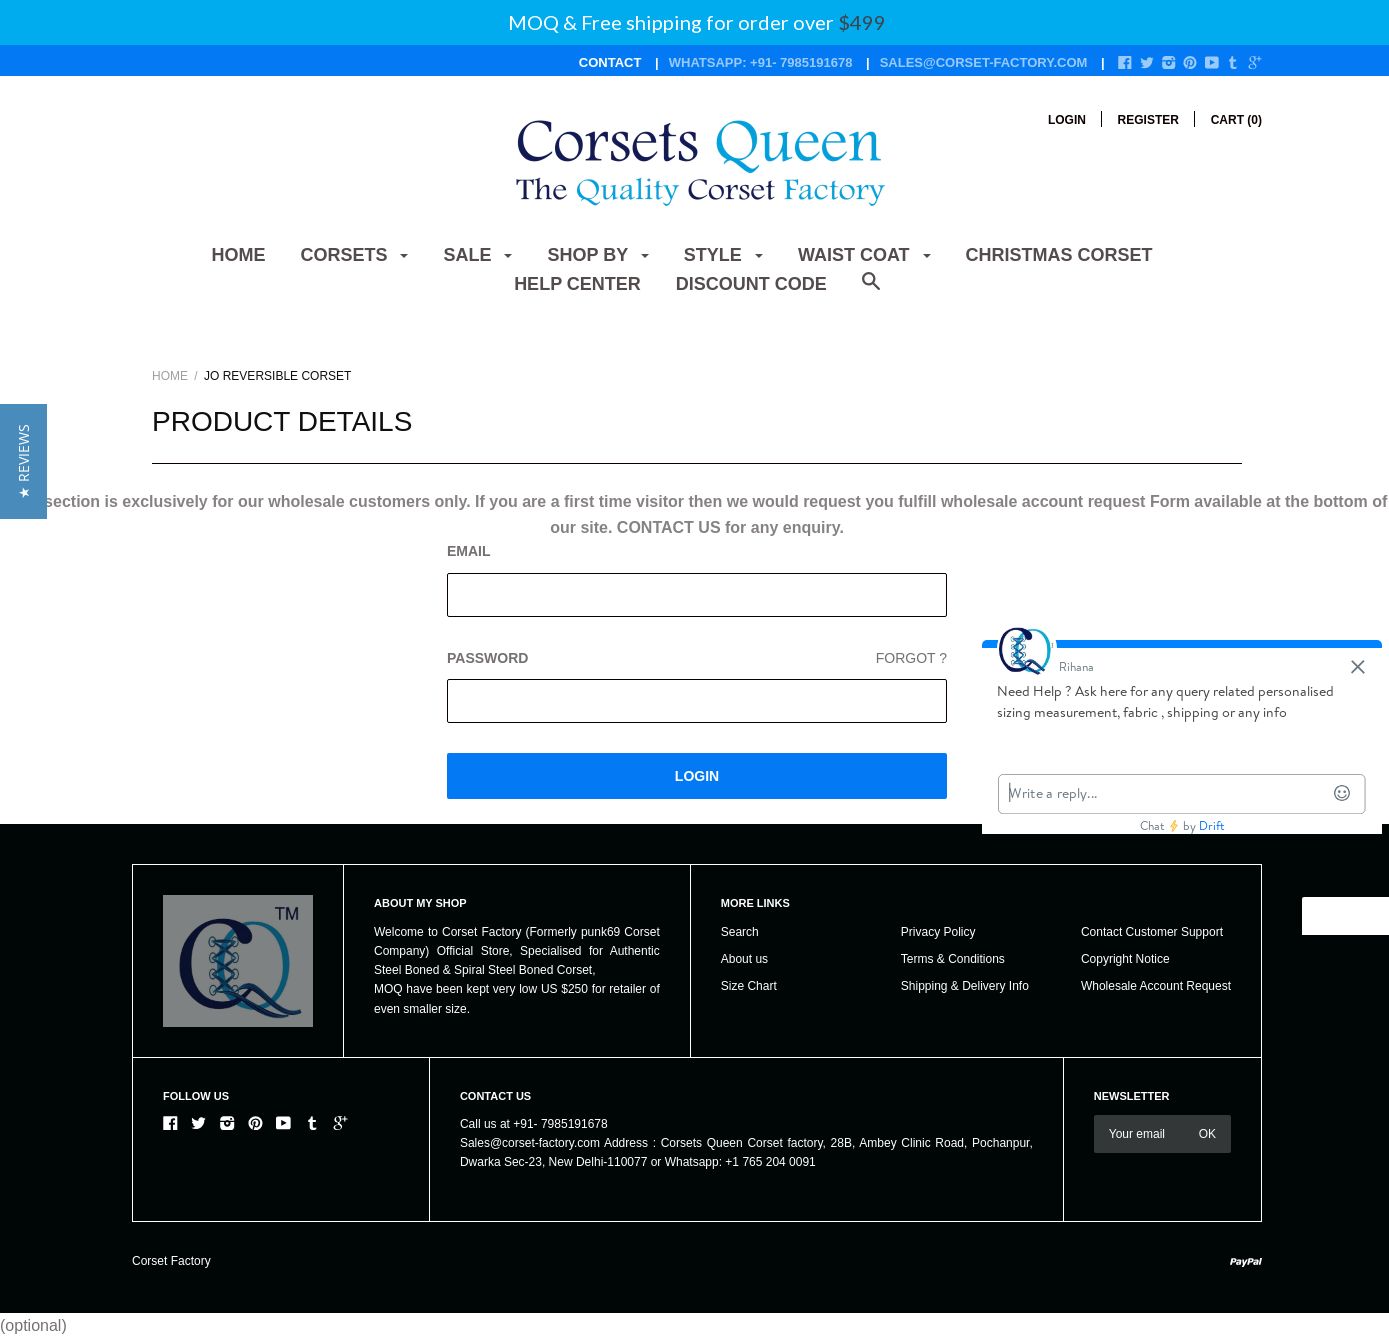
Task: Click sales email address in top bar
Action: [x=983, y=63]
